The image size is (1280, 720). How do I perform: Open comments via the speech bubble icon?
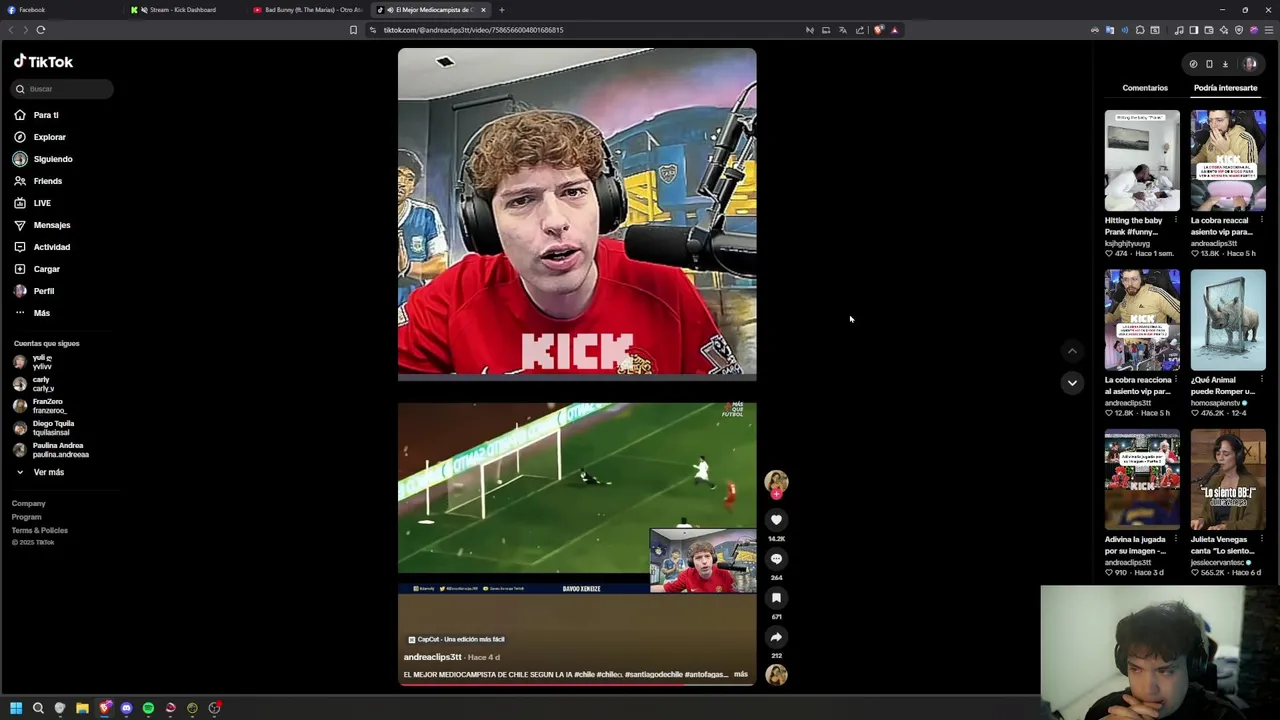click(776, 559)
